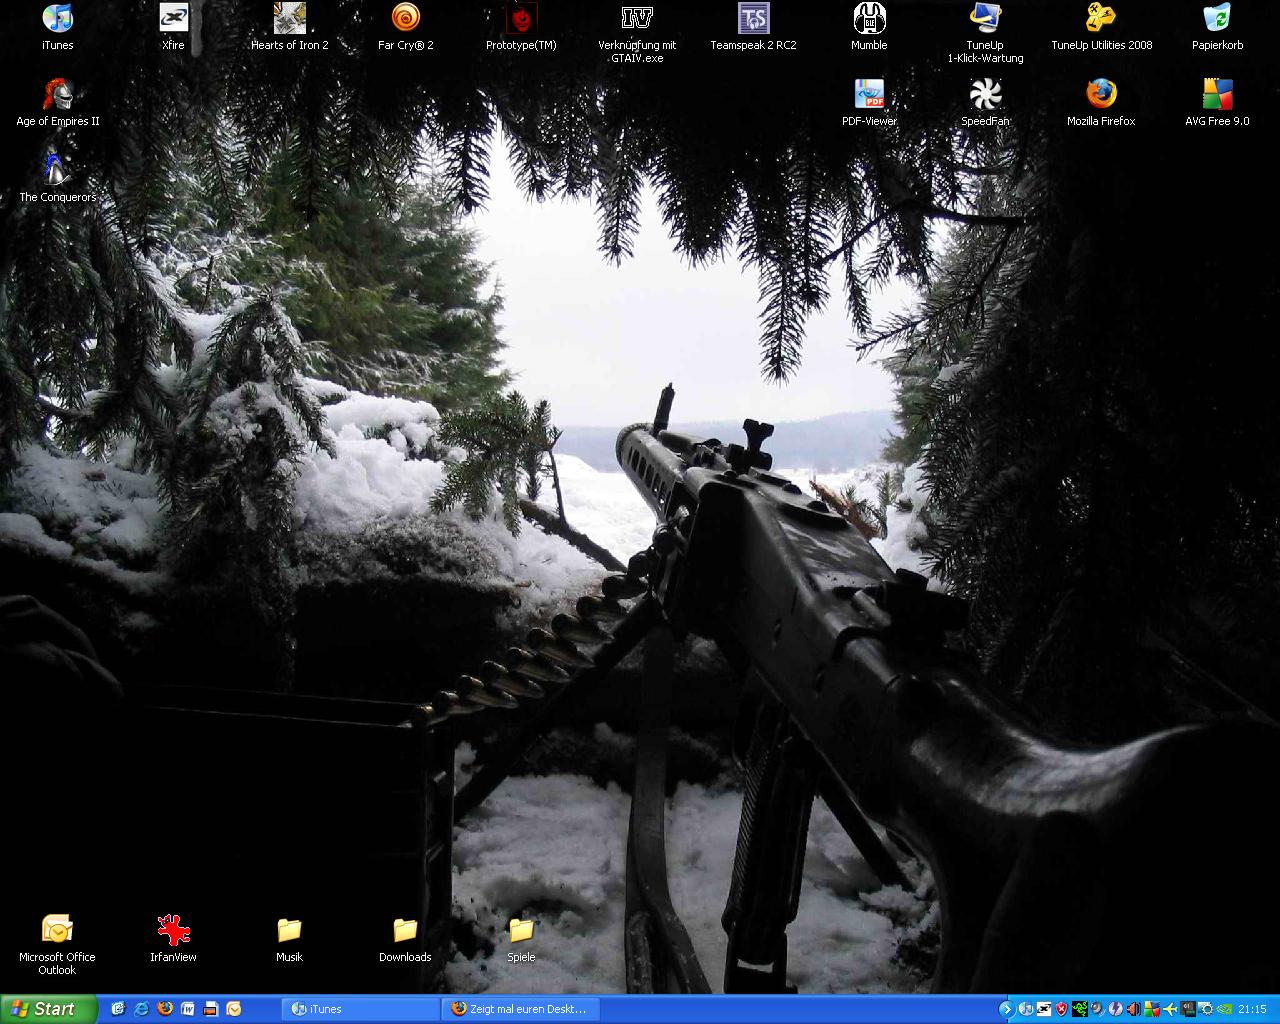Image resolution: width=1280 pixels, height=1024 pixels.
Task: Launch Xfire from the desktop
Action: tap(173, 27)
